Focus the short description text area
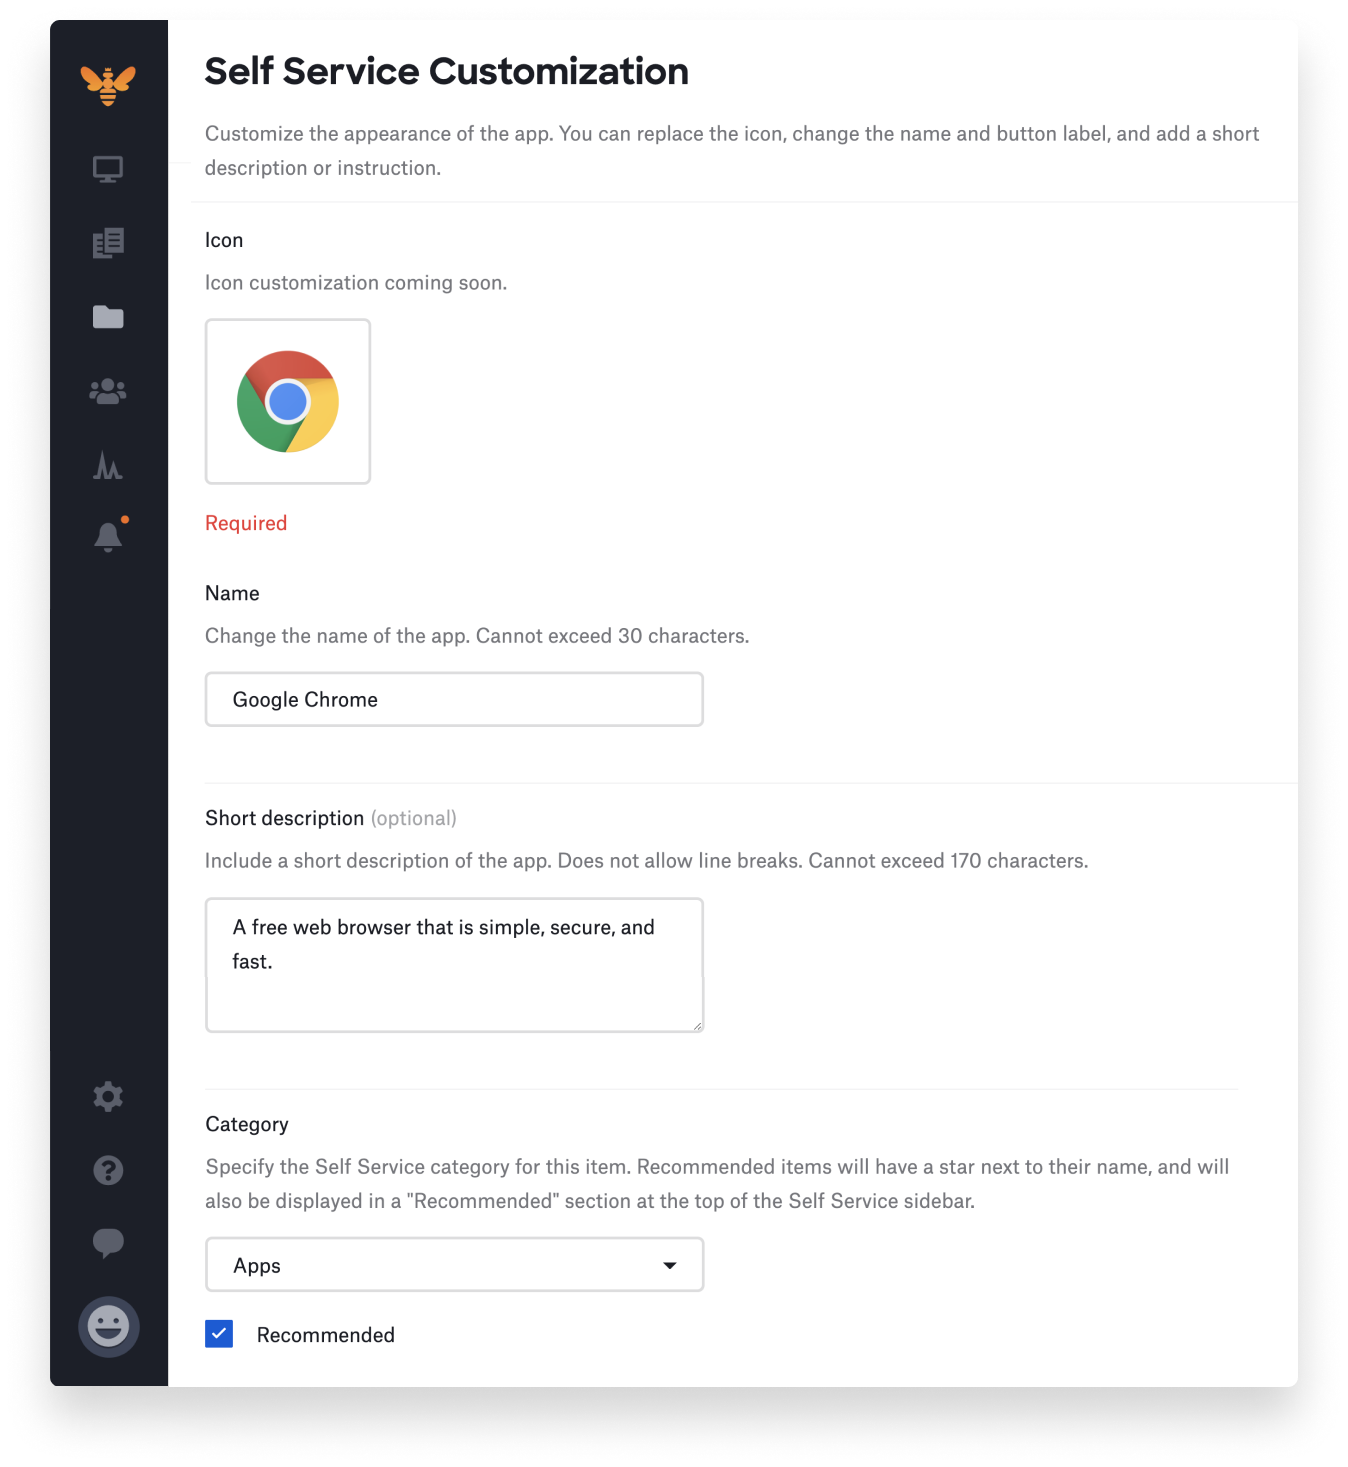1348x1467 pixels. coord(454,964)
